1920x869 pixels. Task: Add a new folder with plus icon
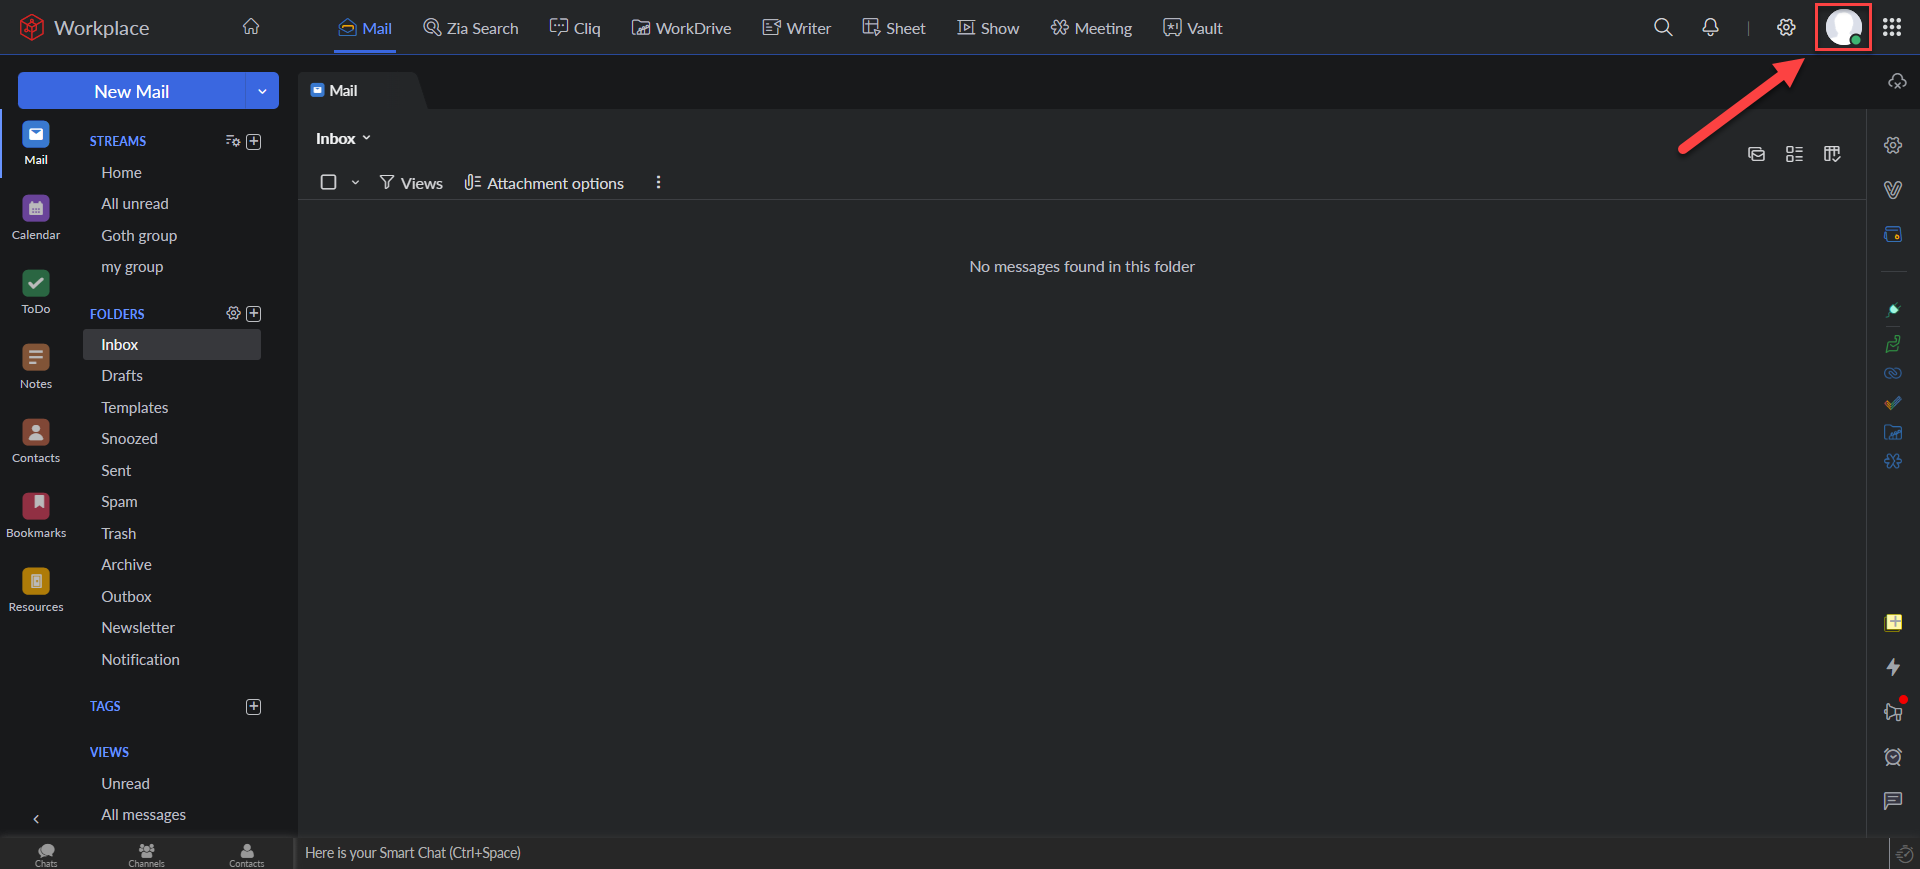click(254, 314)
